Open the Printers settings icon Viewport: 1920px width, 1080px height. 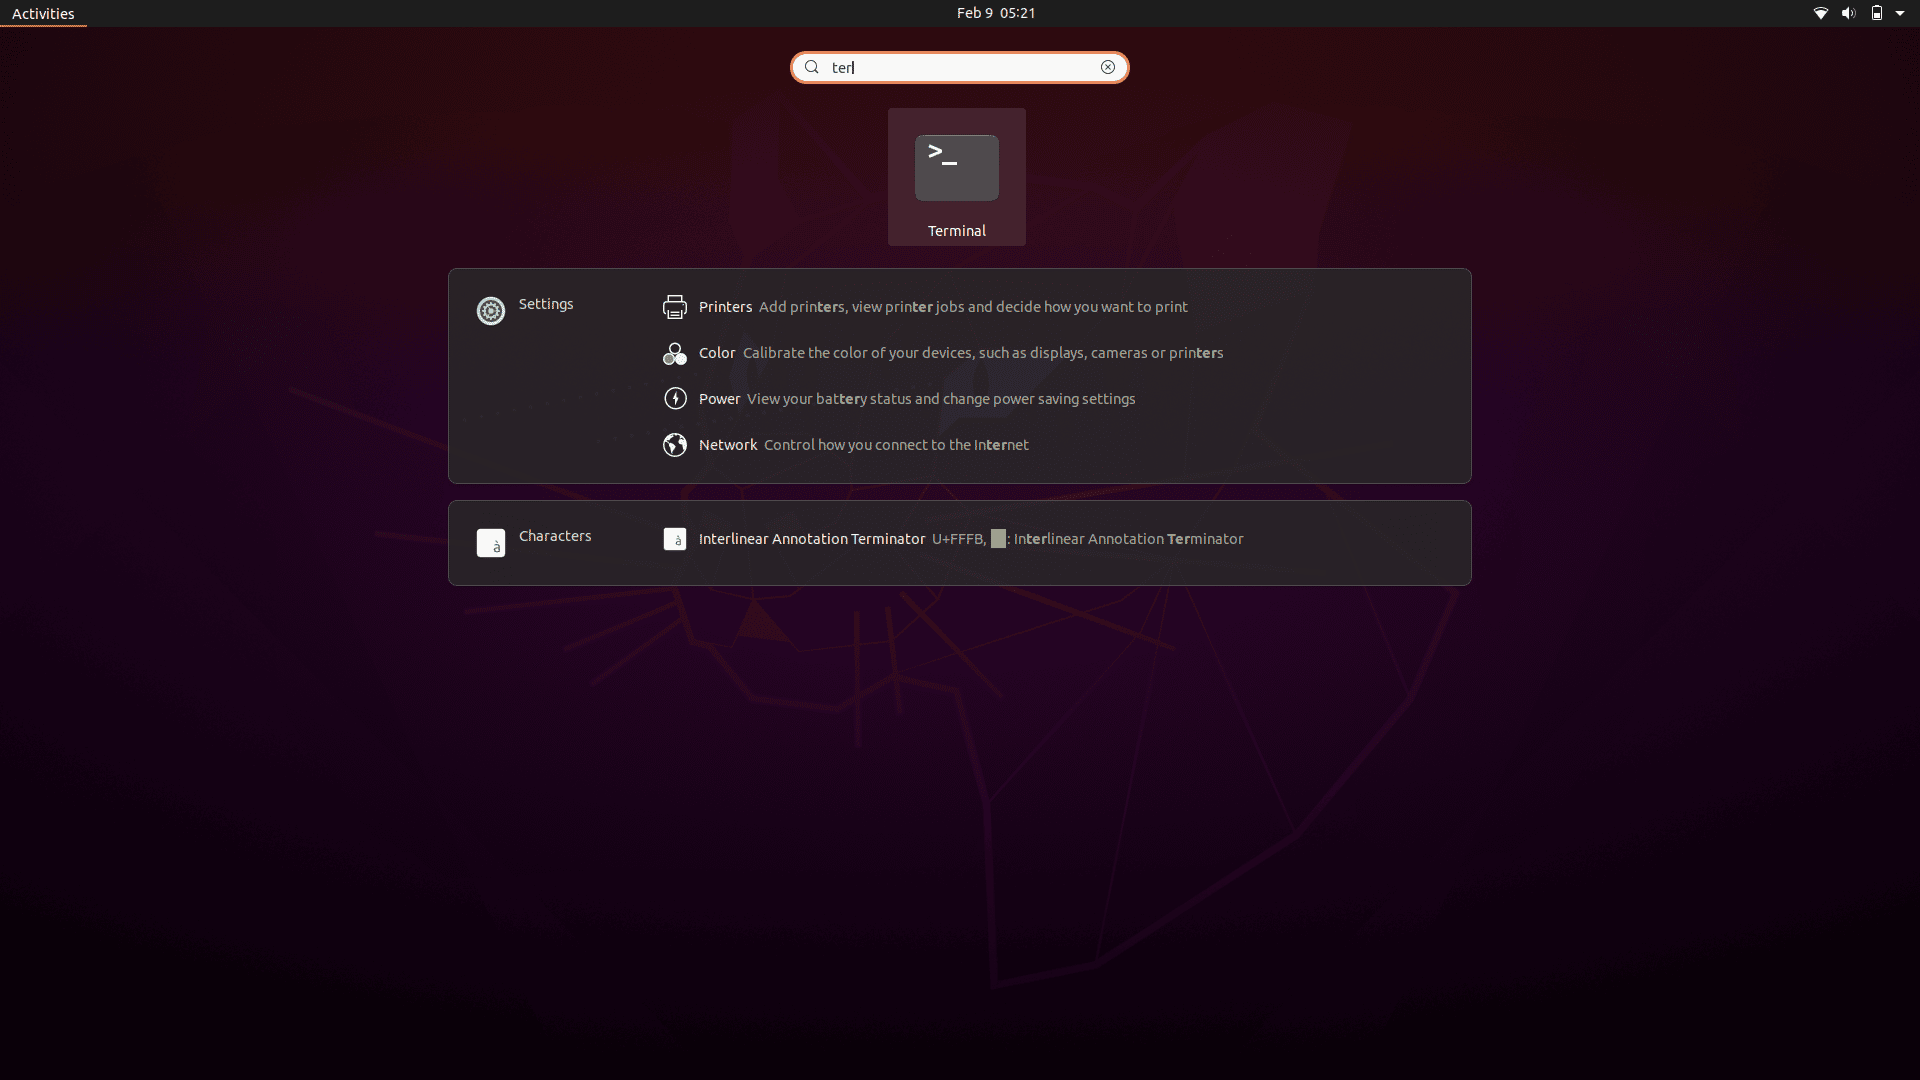675,307
